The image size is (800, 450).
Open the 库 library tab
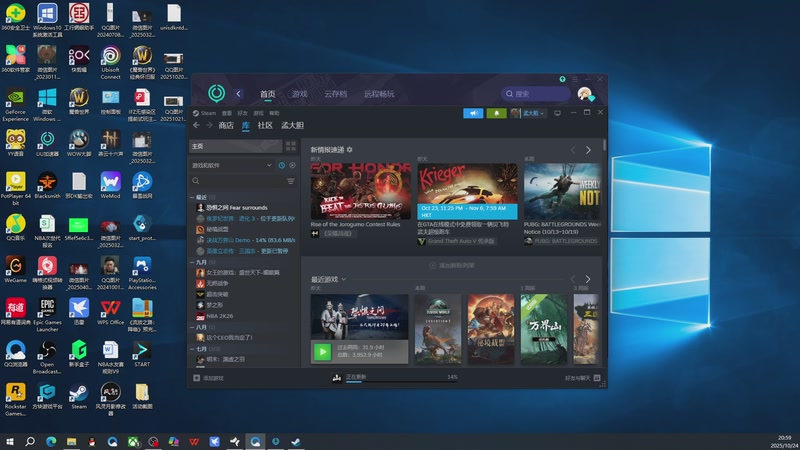pyautogui.click(x=245, y=125)
